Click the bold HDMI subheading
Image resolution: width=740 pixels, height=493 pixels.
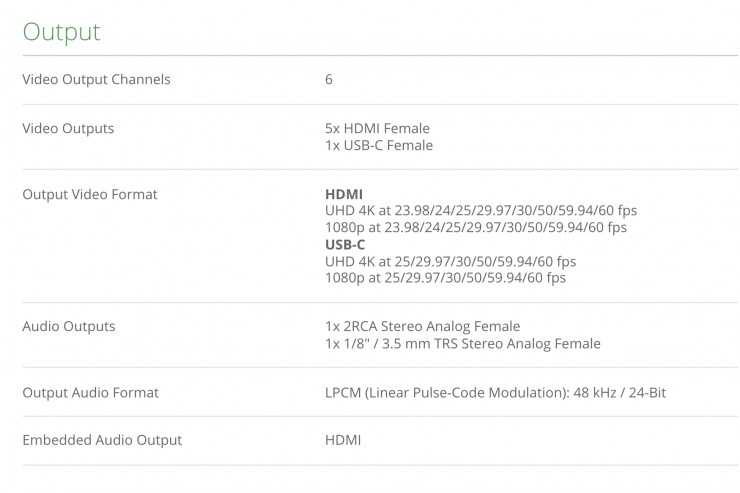[344, 194]
